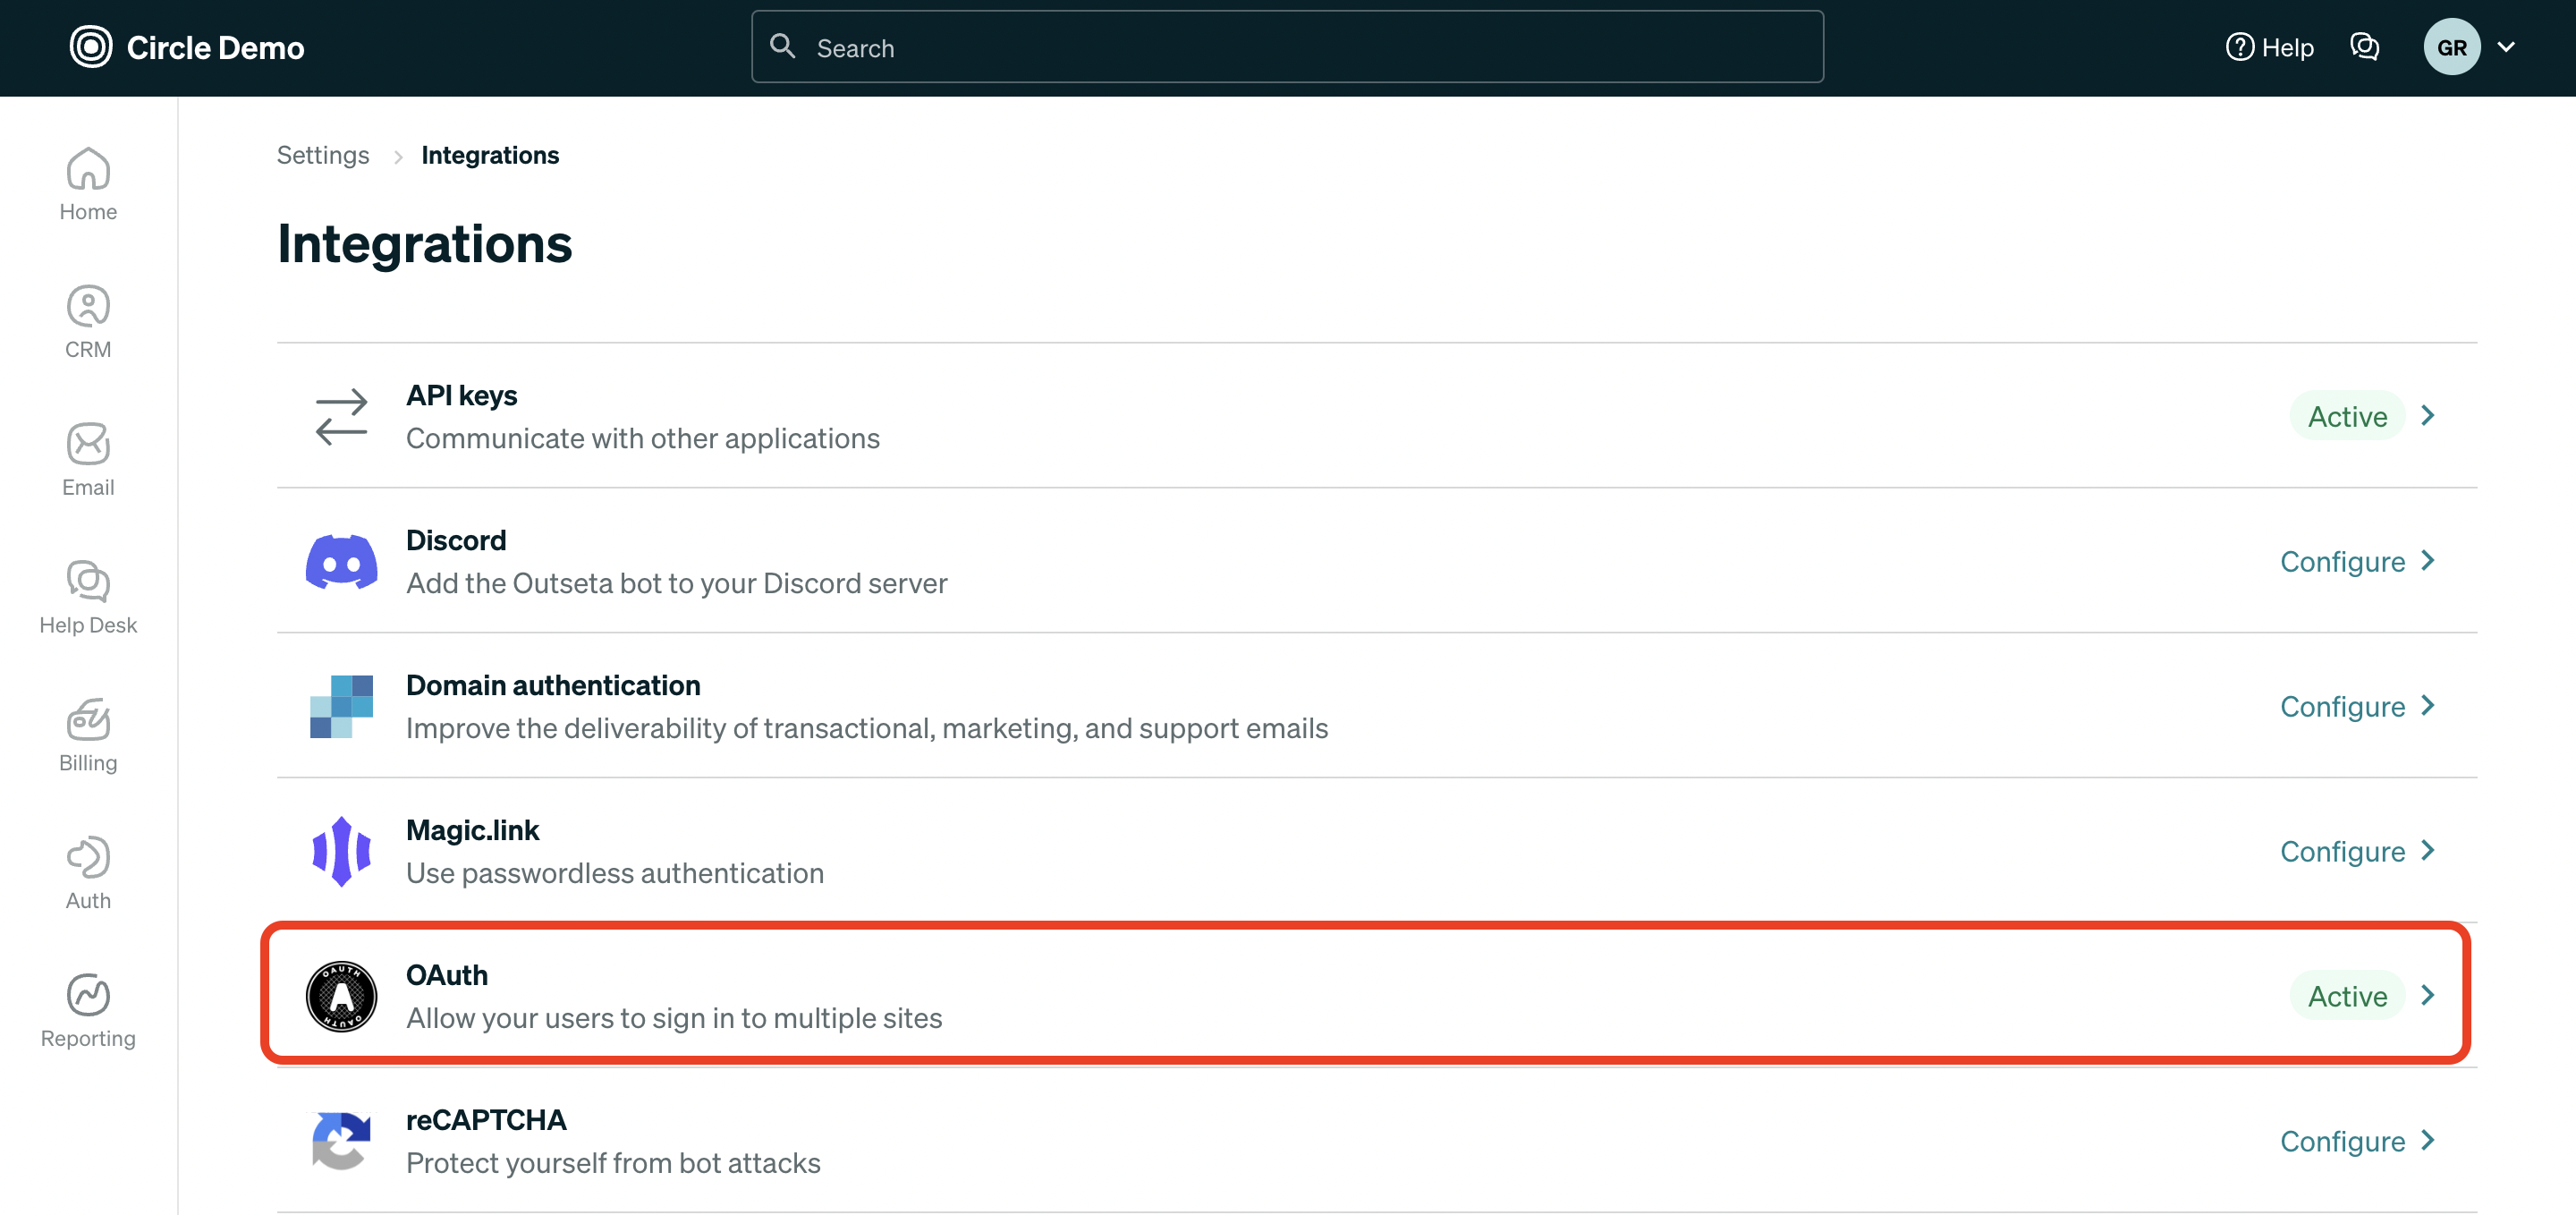Expand the GR account dropdown arrow

(x=2506, y=47)
